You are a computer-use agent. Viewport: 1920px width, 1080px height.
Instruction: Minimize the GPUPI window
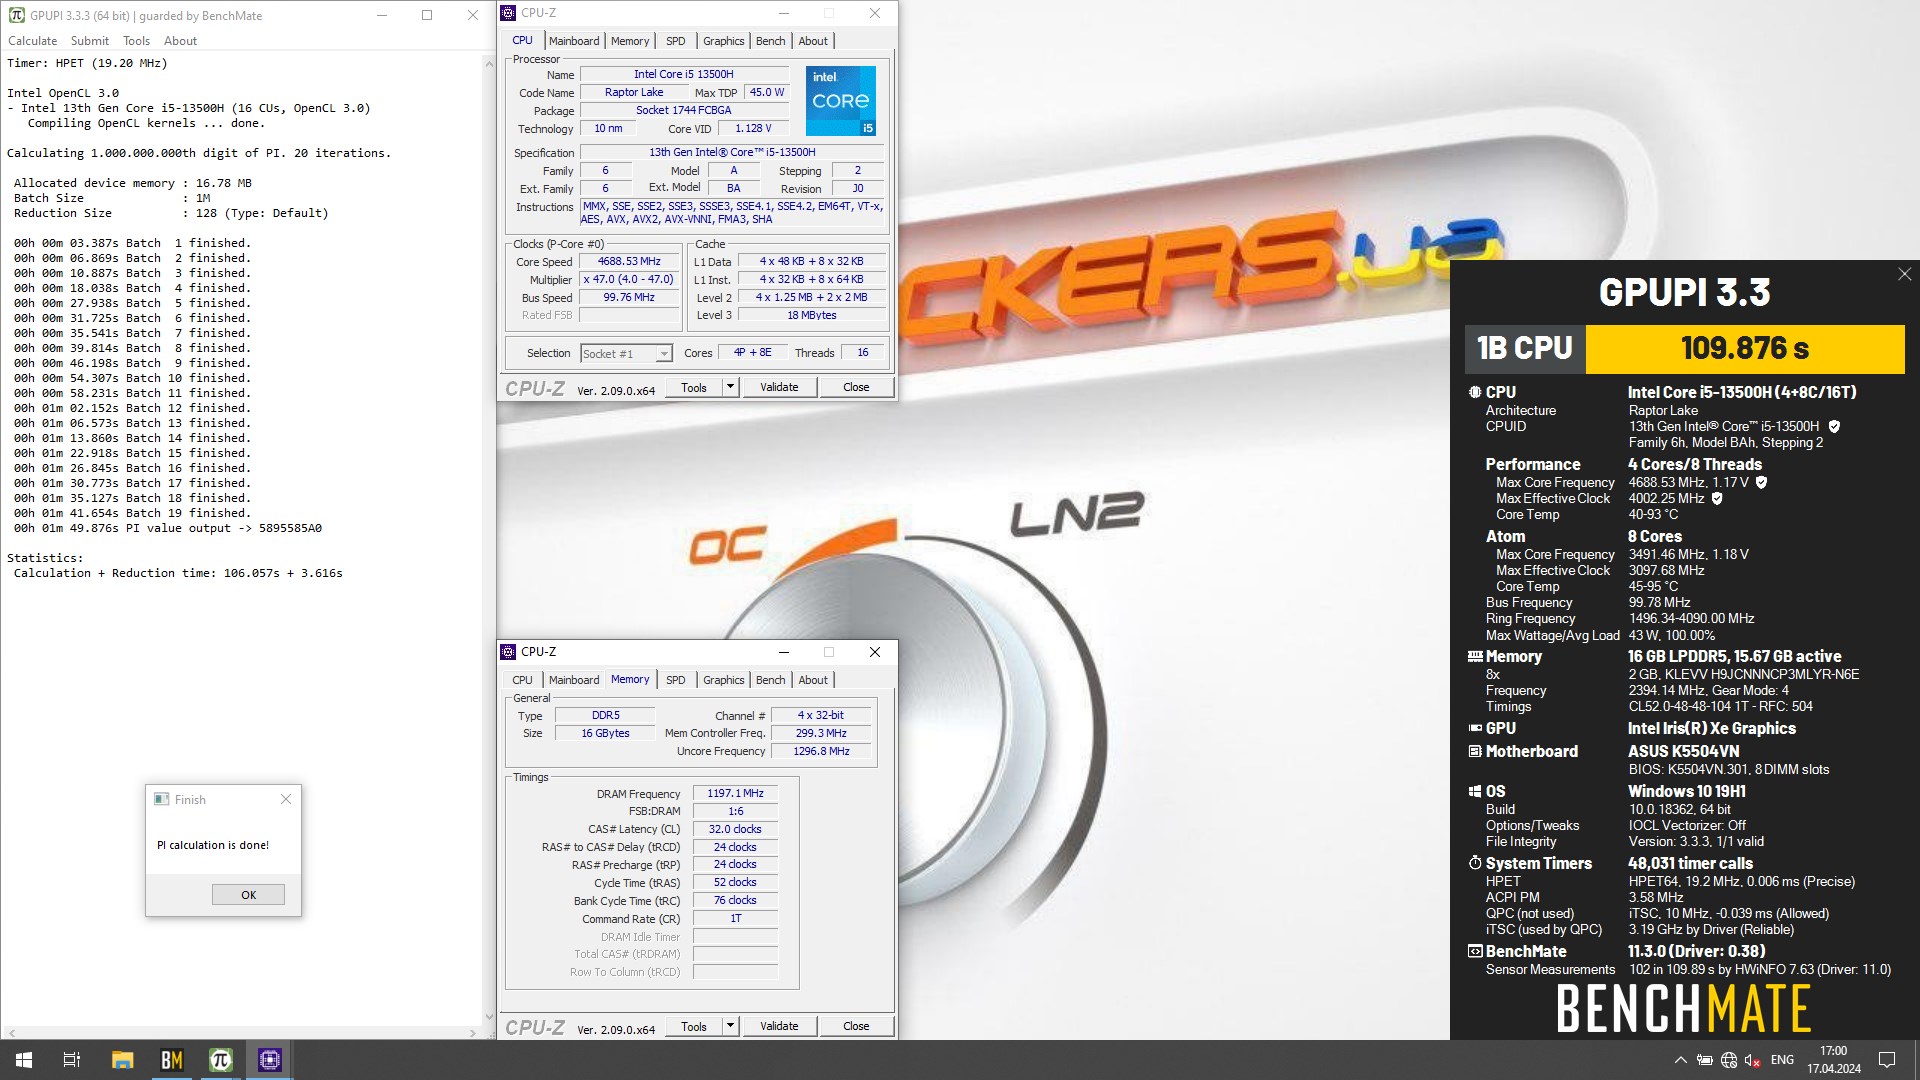382,15
